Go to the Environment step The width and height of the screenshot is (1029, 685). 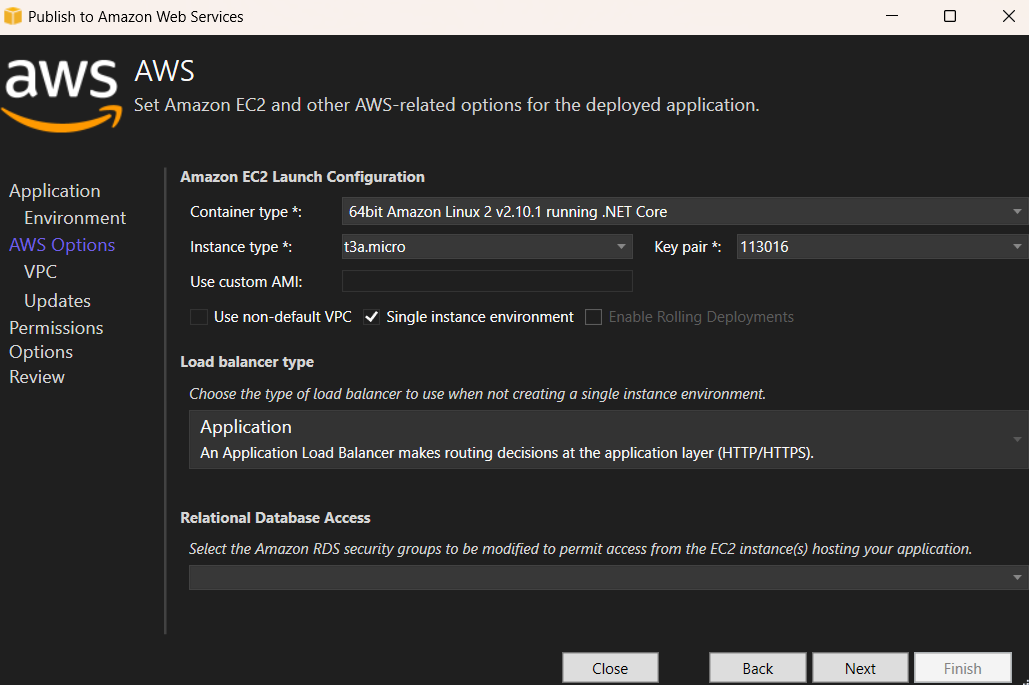tap(75, 218)
